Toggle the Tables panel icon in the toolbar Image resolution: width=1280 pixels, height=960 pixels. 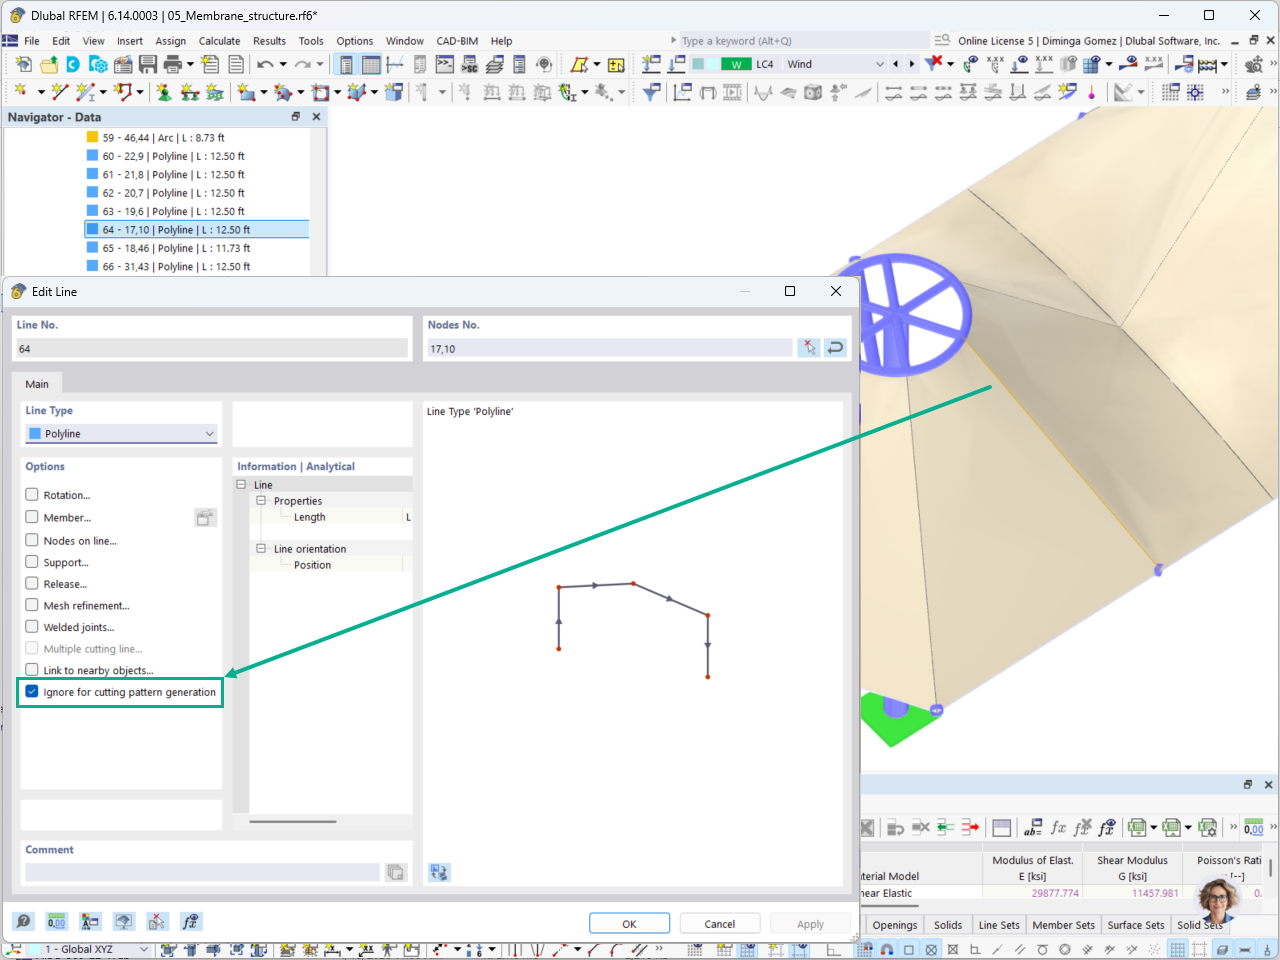click(371, 64)
